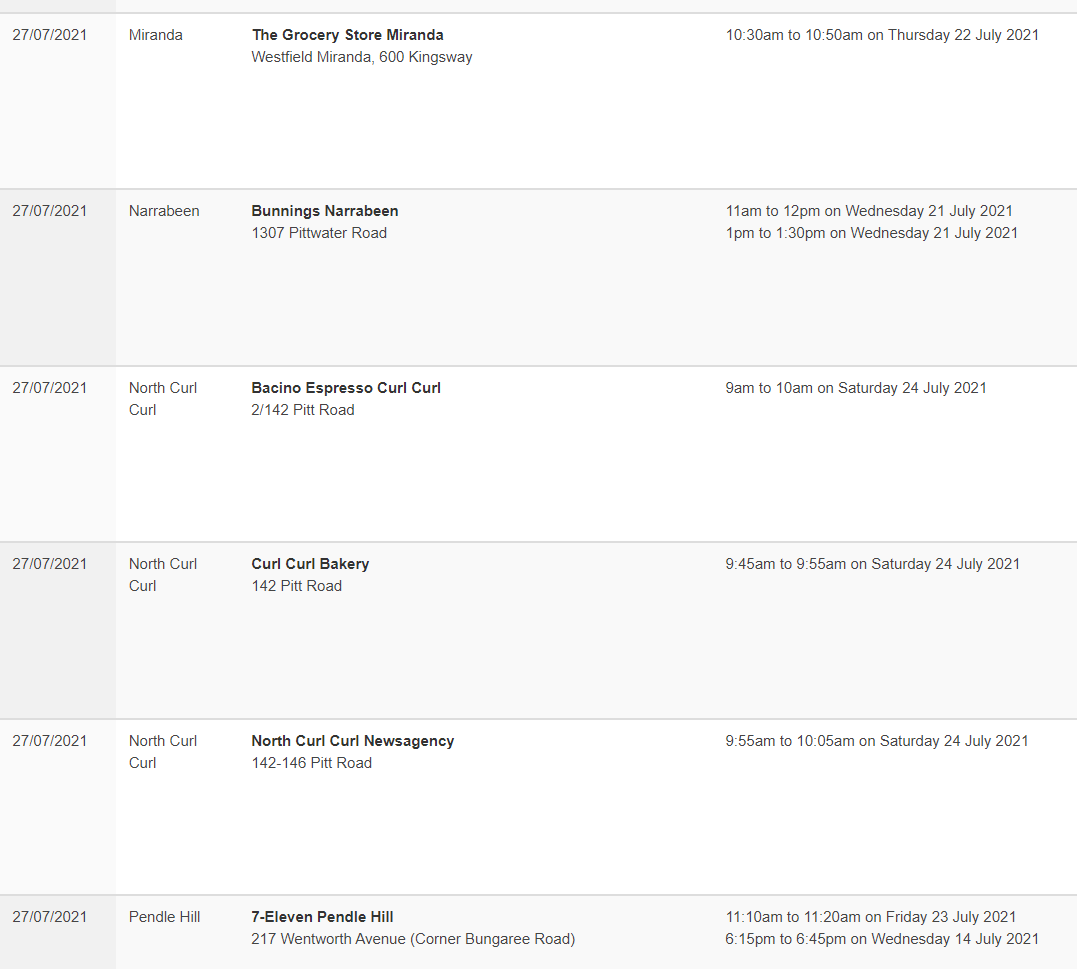This screenshot has width=1077, height=969.
Task: Click The Grocery Store Miranda venue name
Action: tap(348, 35)
